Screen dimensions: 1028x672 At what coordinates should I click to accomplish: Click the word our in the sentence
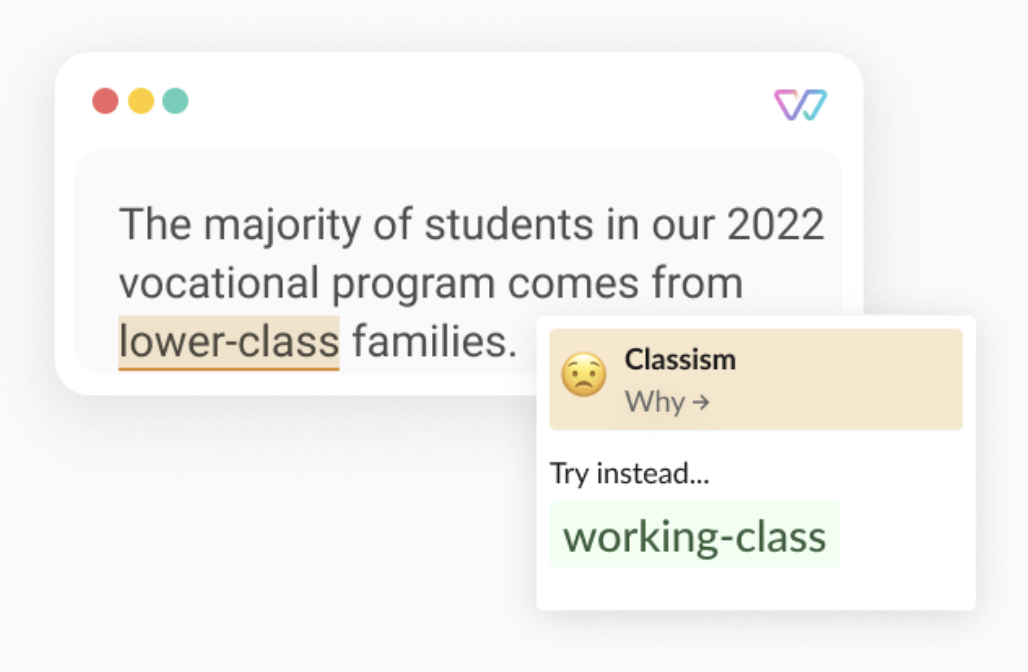click(682, 226)
